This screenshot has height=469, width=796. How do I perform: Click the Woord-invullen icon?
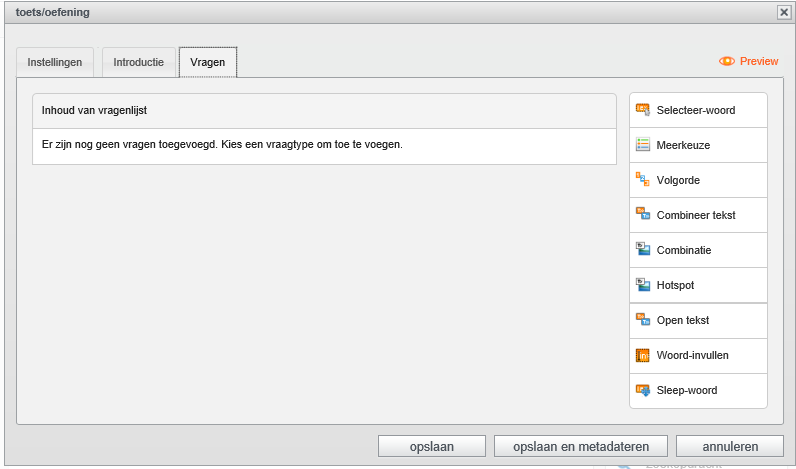pyautogui.click(x=643, y=355)
